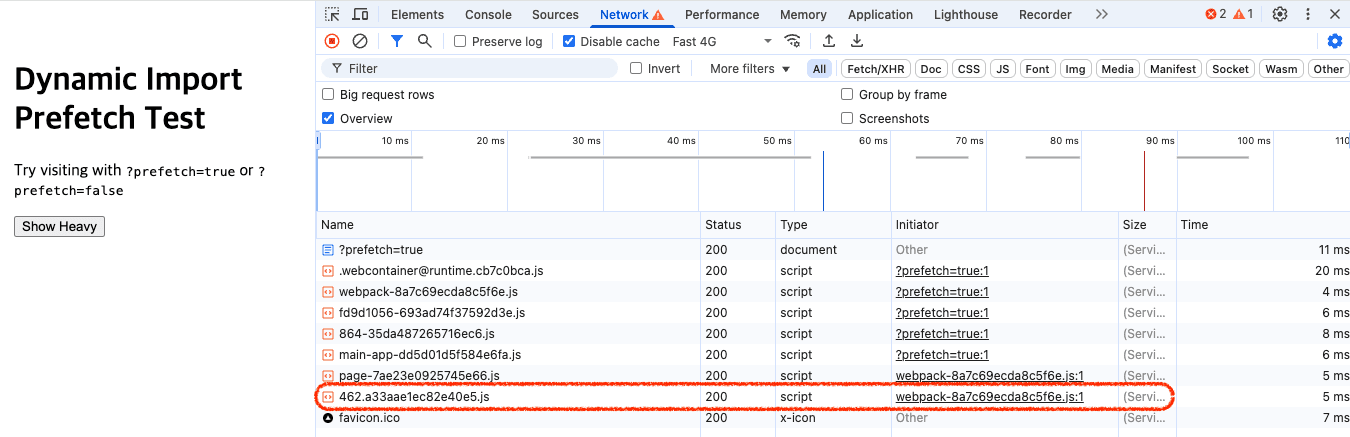Enable Big request rows option
The image size is (1350, 437).
(328, 95)
